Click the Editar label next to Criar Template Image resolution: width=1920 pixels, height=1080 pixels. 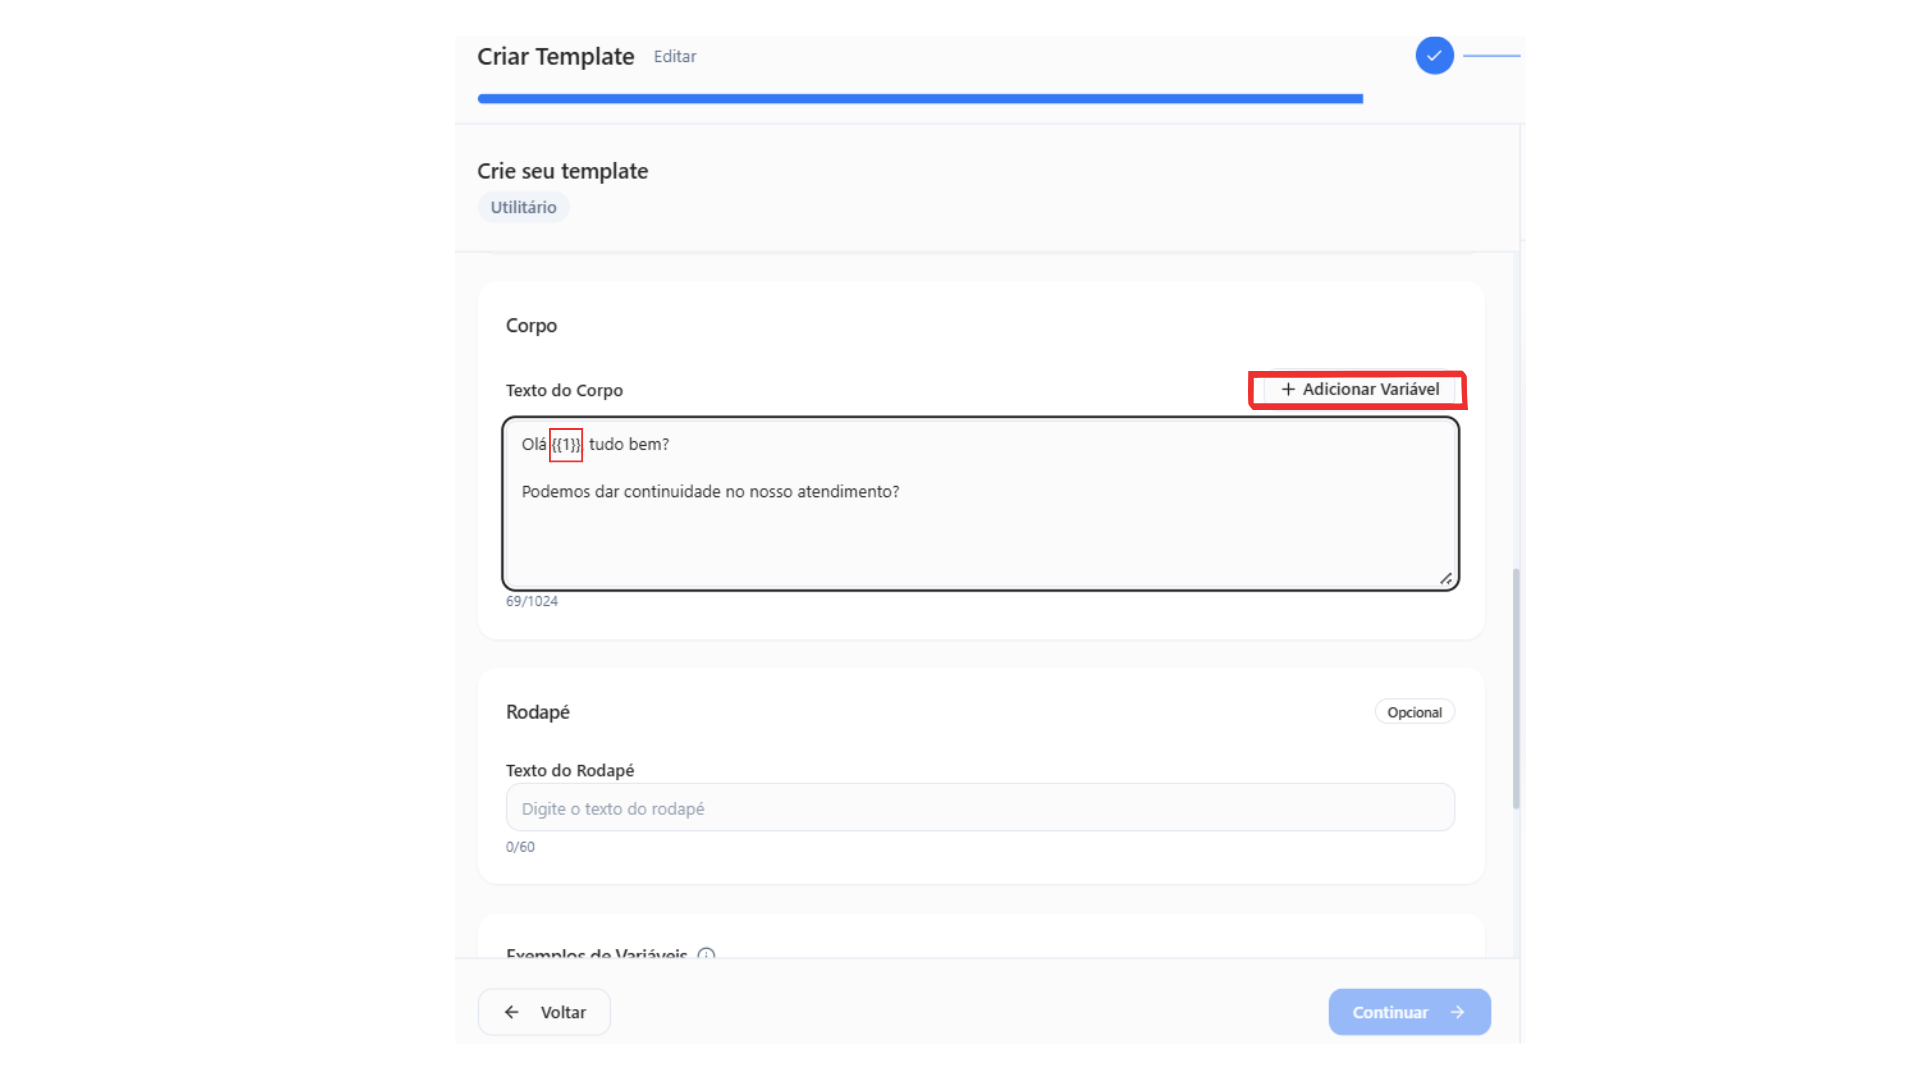point(675,57)
